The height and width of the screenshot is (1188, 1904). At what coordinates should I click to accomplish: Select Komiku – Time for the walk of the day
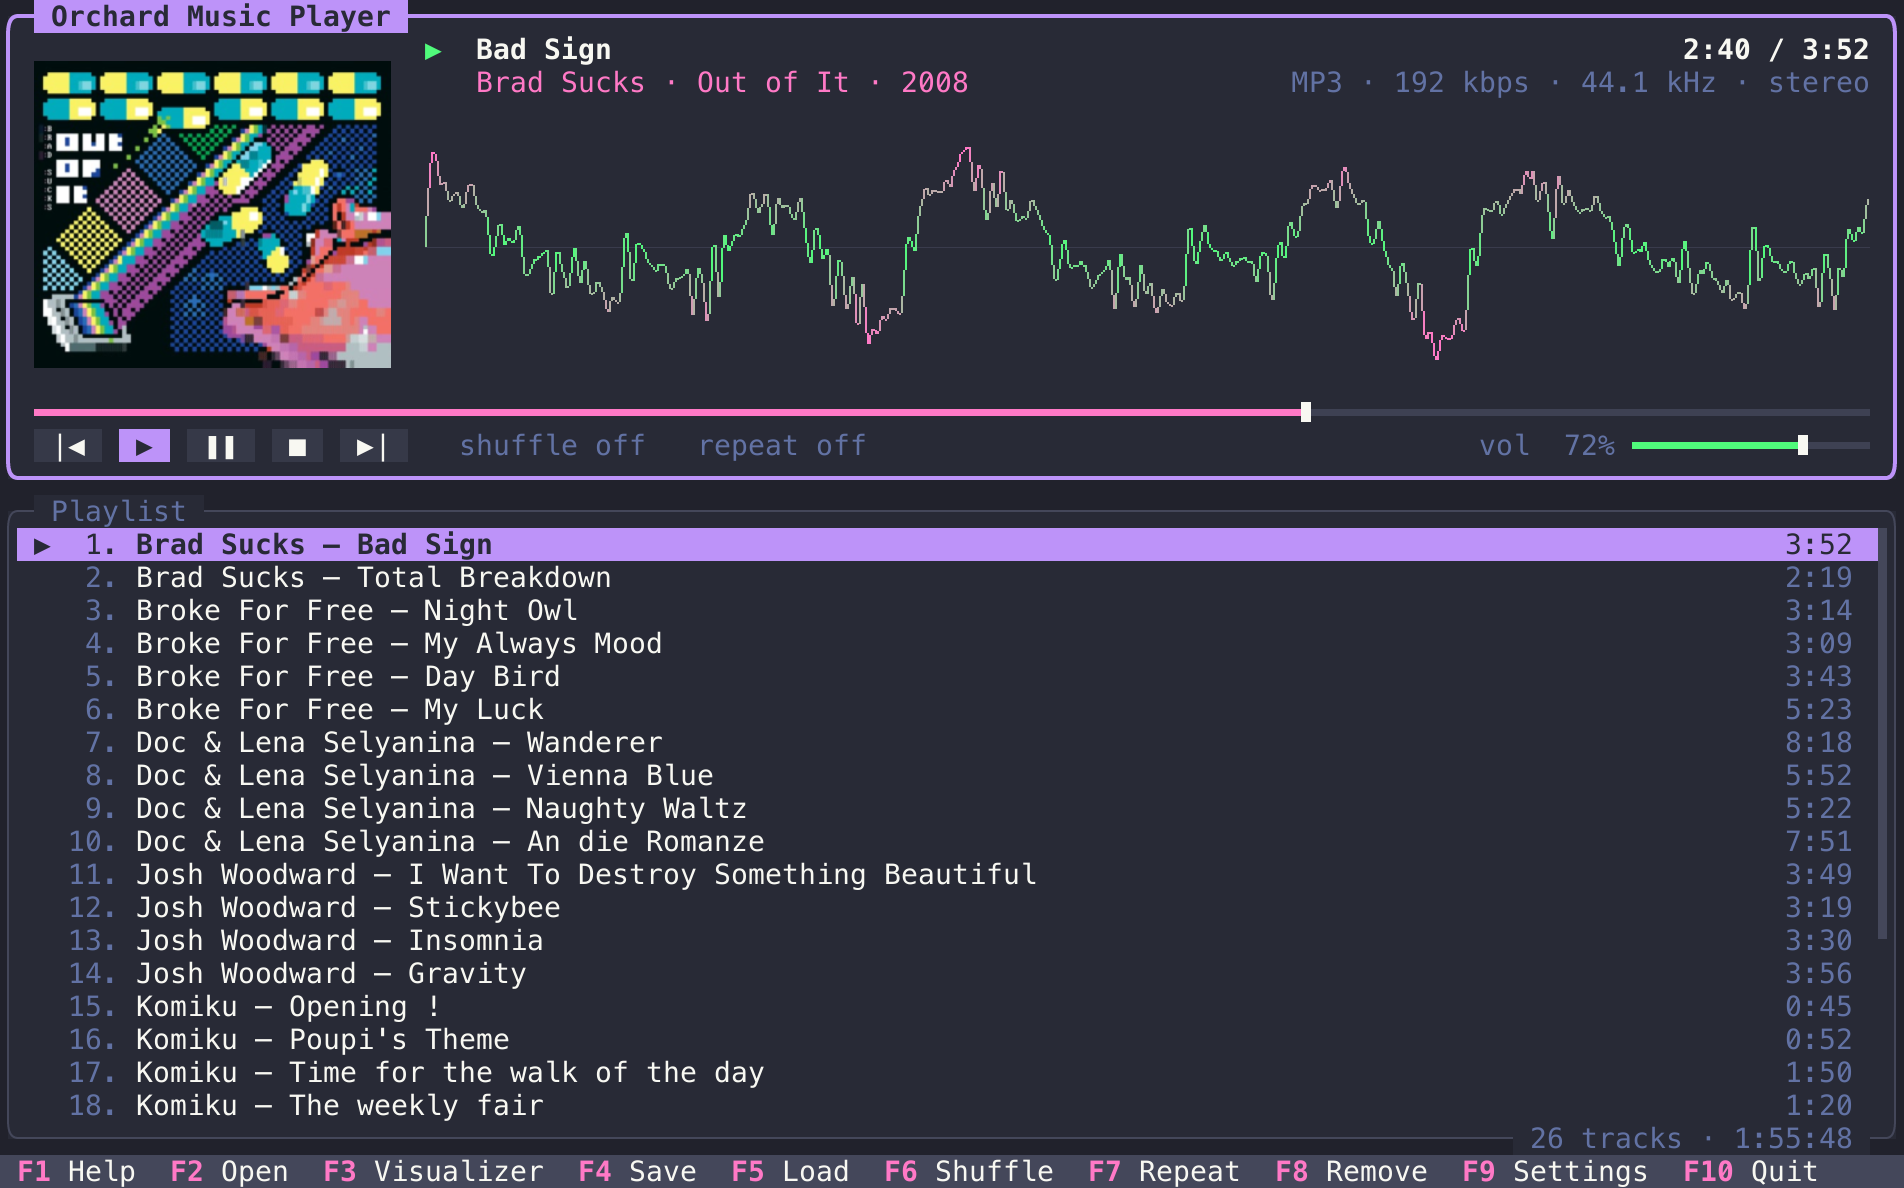click(x=947, y=1073)
